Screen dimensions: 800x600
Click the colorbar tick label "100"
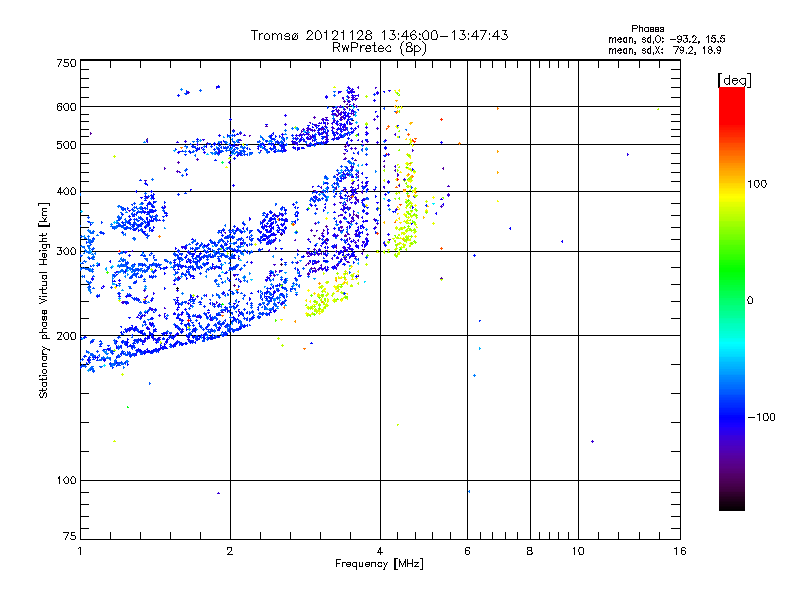coord(757,184)
